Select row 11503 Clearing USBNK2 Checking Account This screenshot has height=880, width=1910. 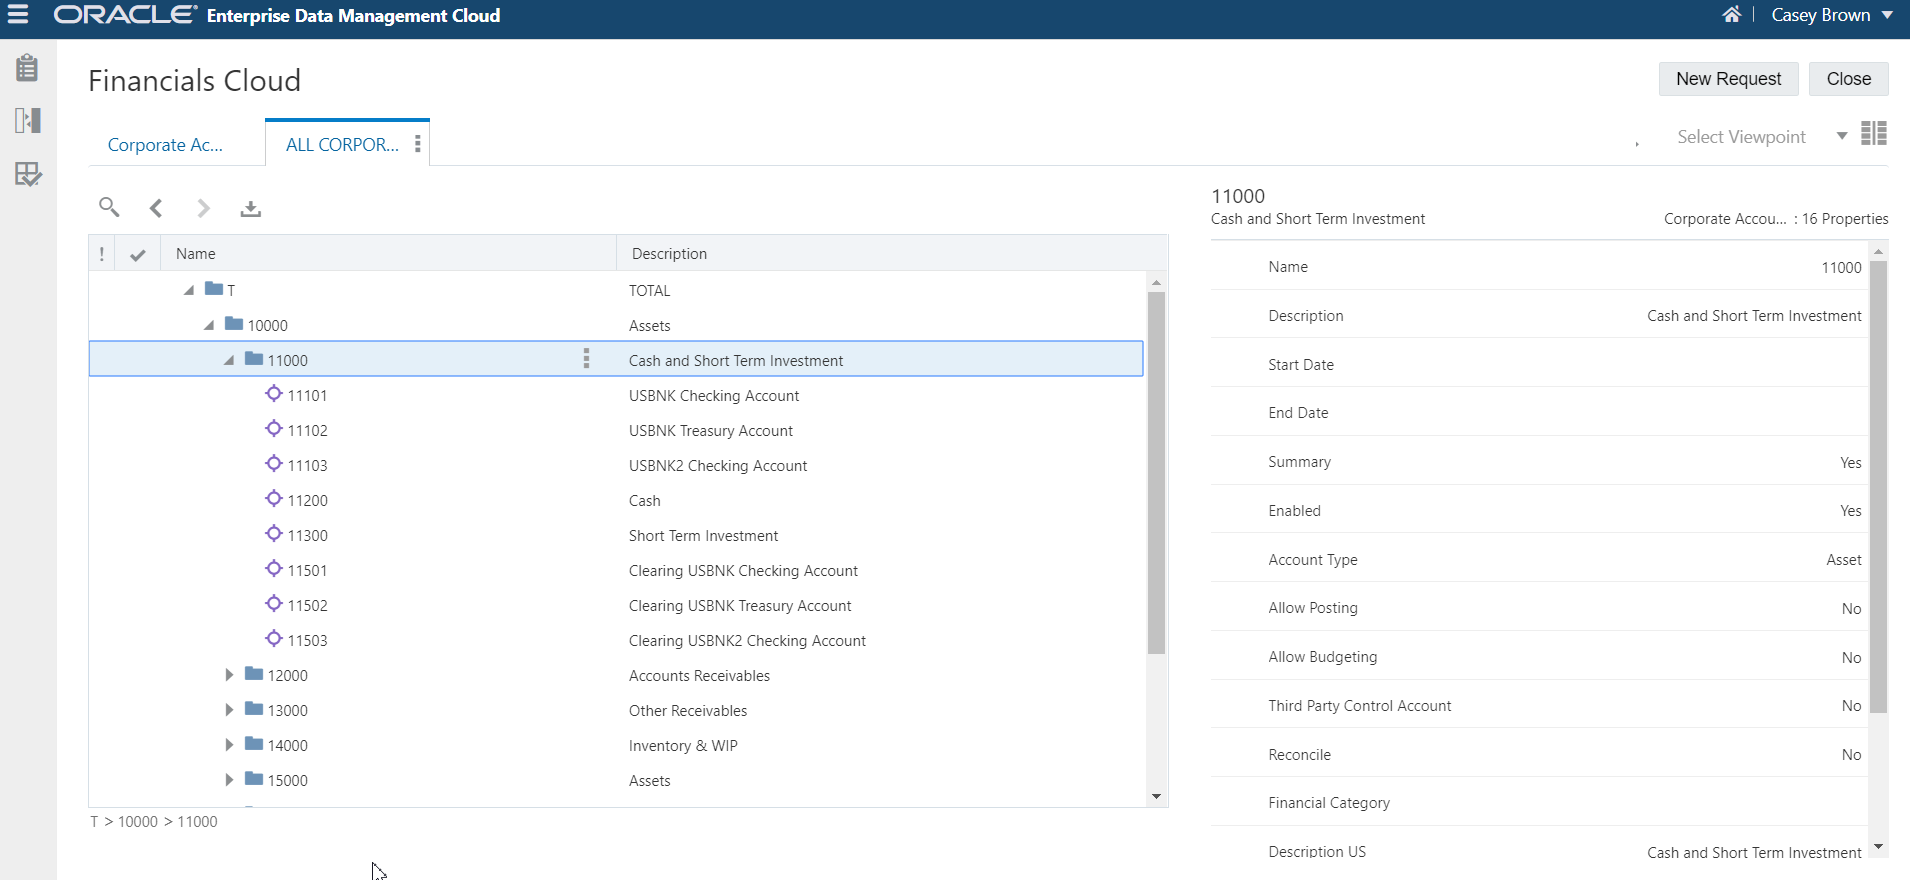[616, 641]
